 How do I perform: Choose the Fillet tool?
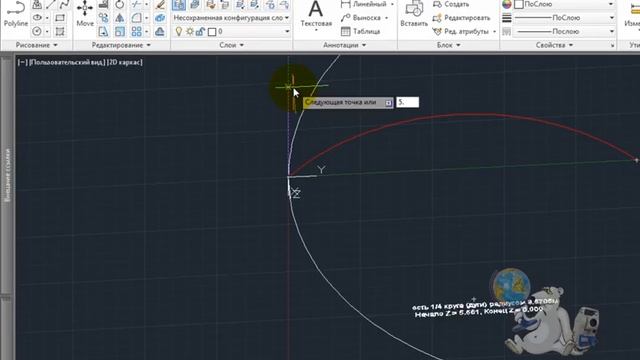click(x=136, y=18)
